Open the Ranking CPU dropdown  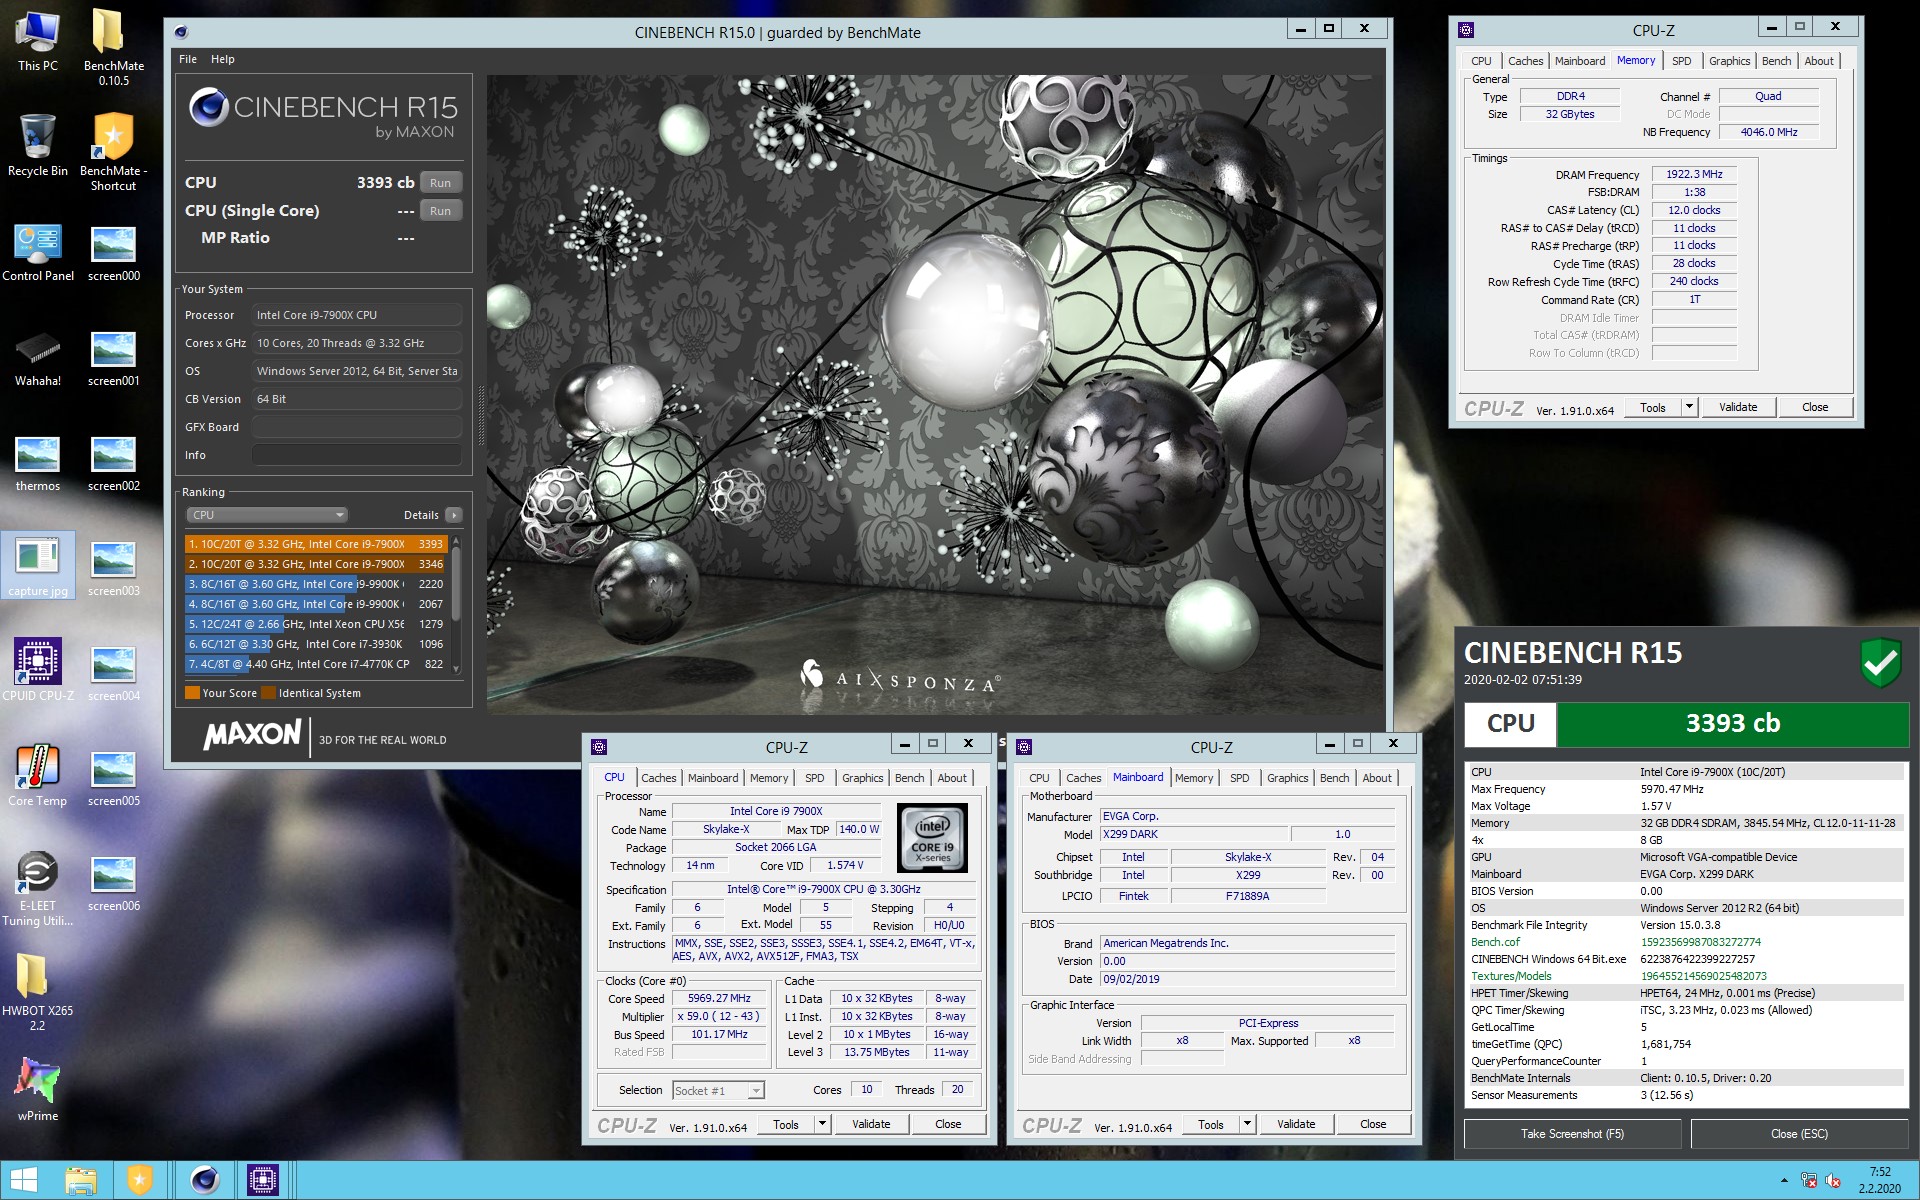click(x=266, y=515)
